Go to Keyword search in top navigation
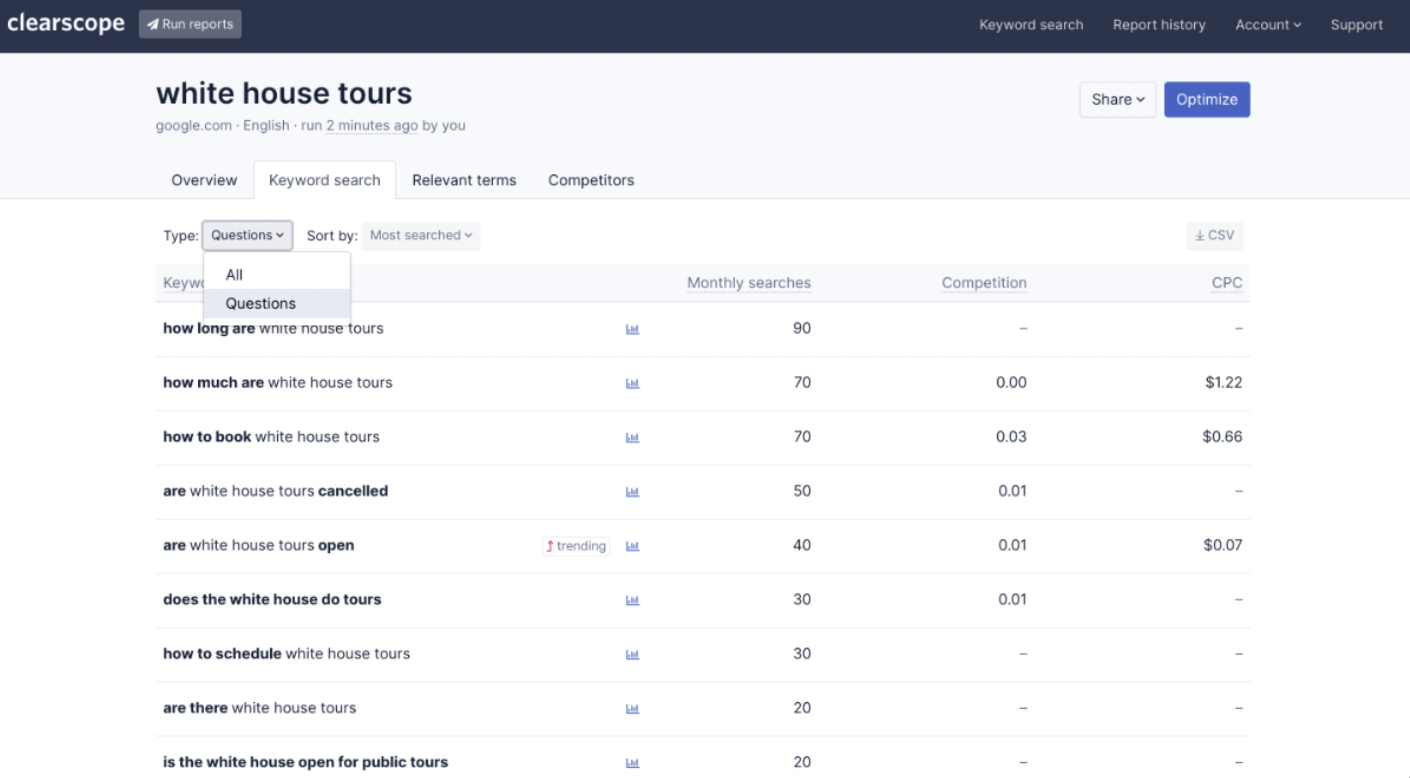1410x778 pixels. [1031, 25]
